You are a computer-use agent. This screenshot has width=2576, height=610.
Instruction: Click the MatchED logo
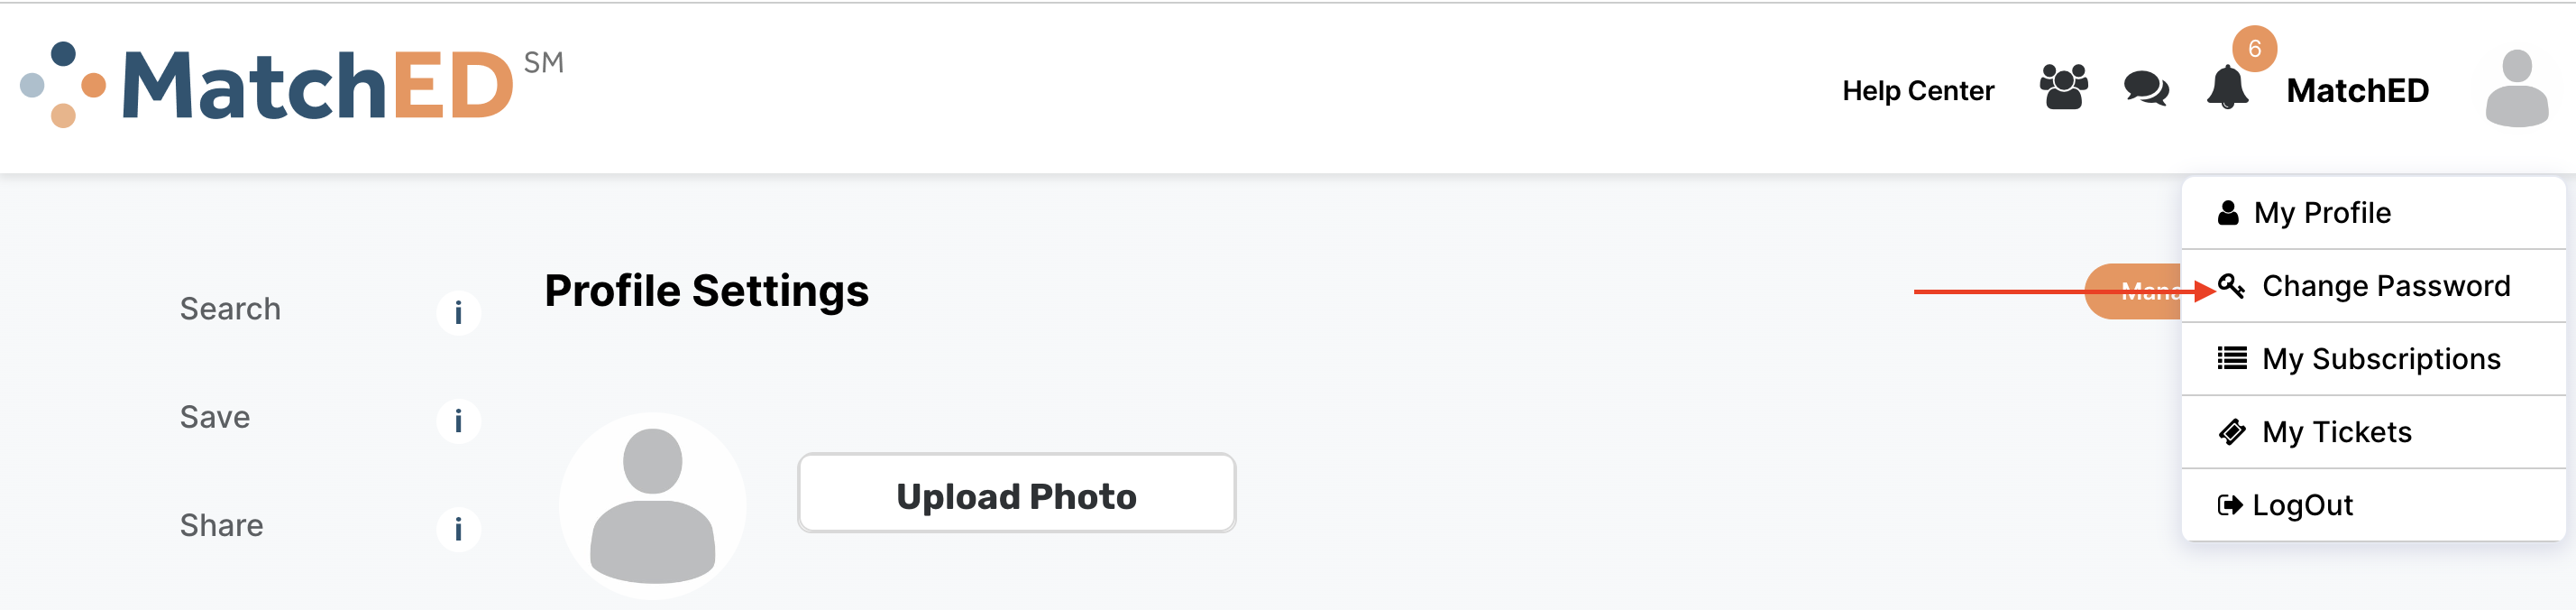click(x=290, y=86)
